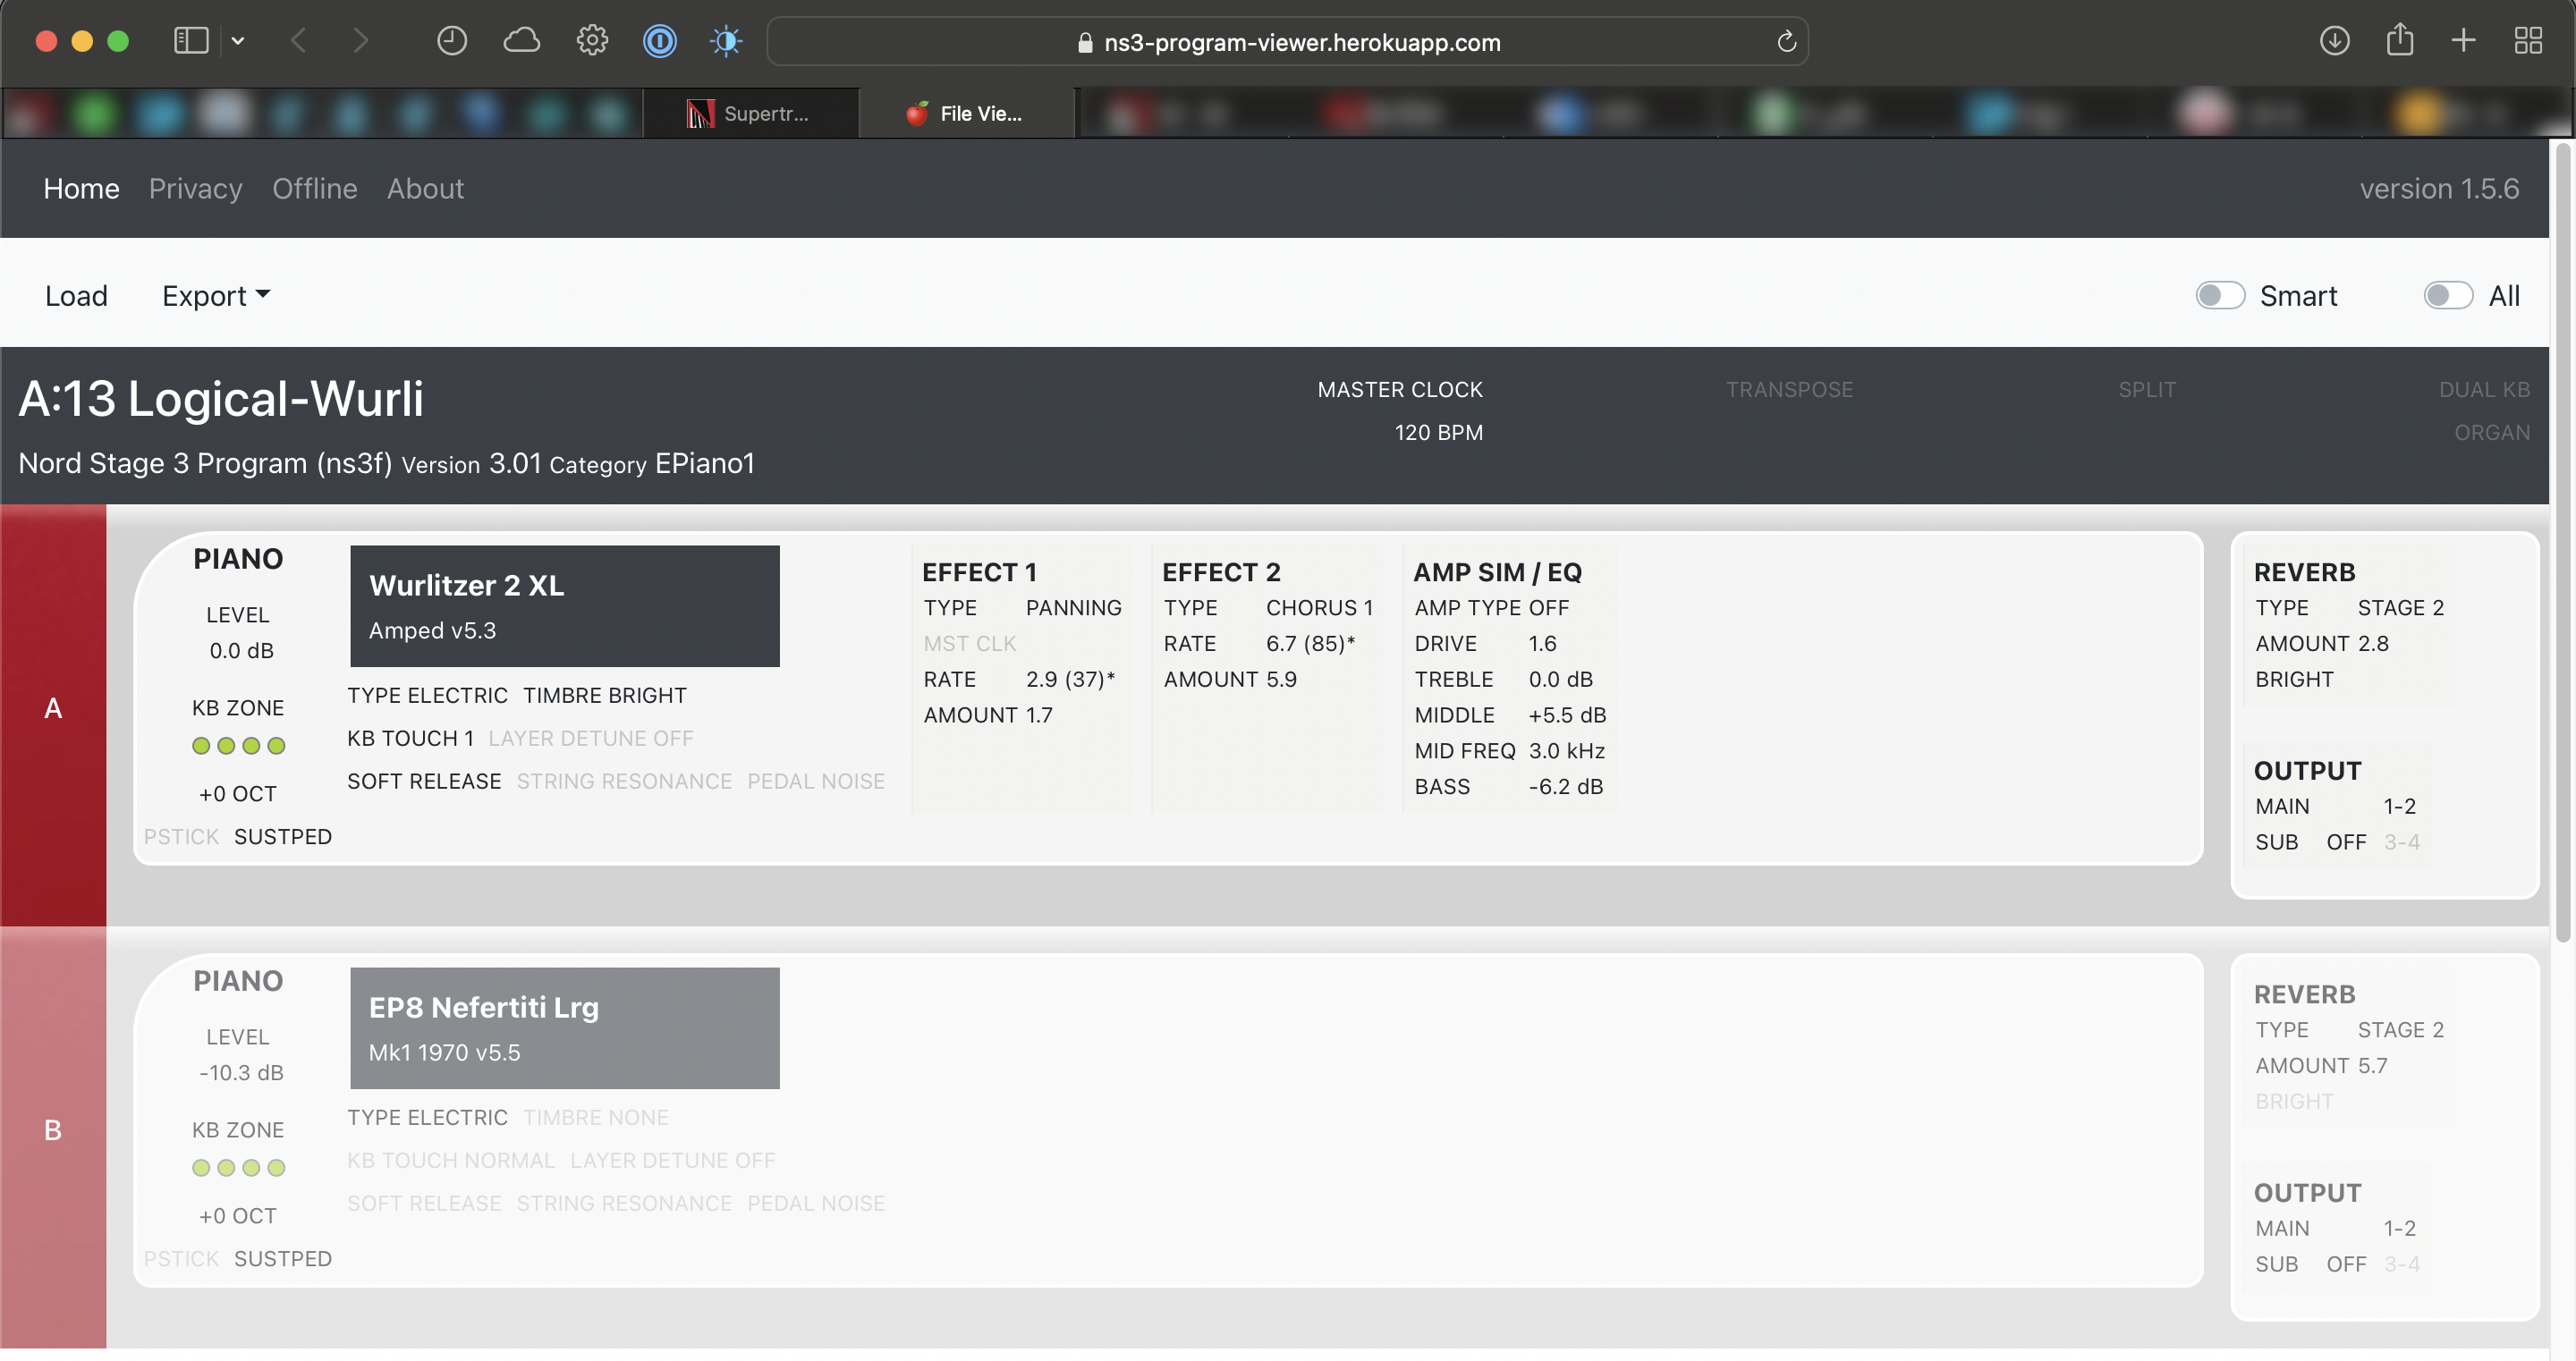The image size is (2576, 1361).
Task: Click the first KB ZONE dot in panel A
Action: pyautogui.click(x=201, y=746)
